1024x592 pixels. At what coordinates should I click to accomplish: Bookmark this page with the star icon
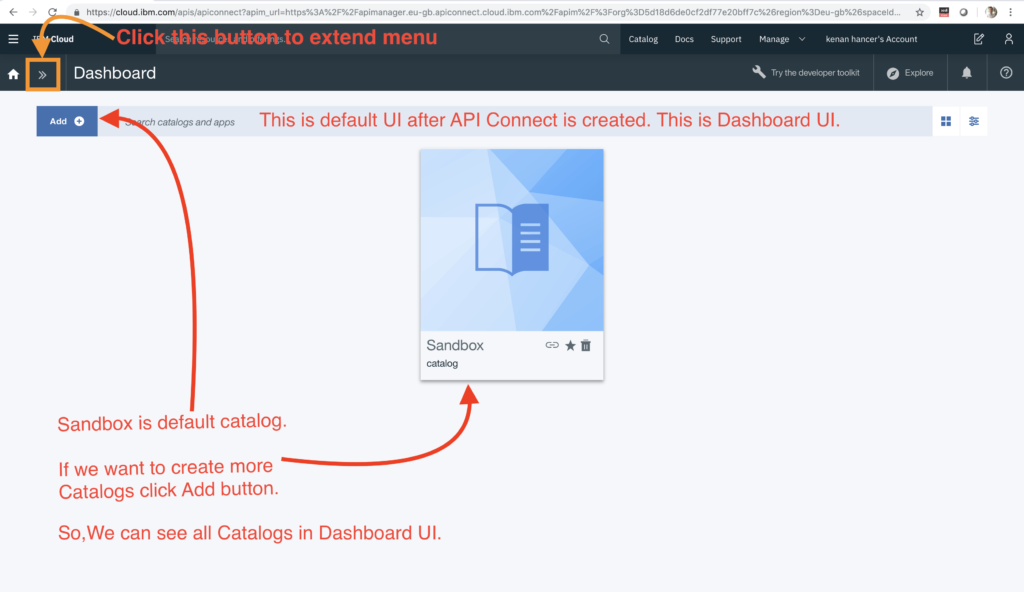click(920, 12)
